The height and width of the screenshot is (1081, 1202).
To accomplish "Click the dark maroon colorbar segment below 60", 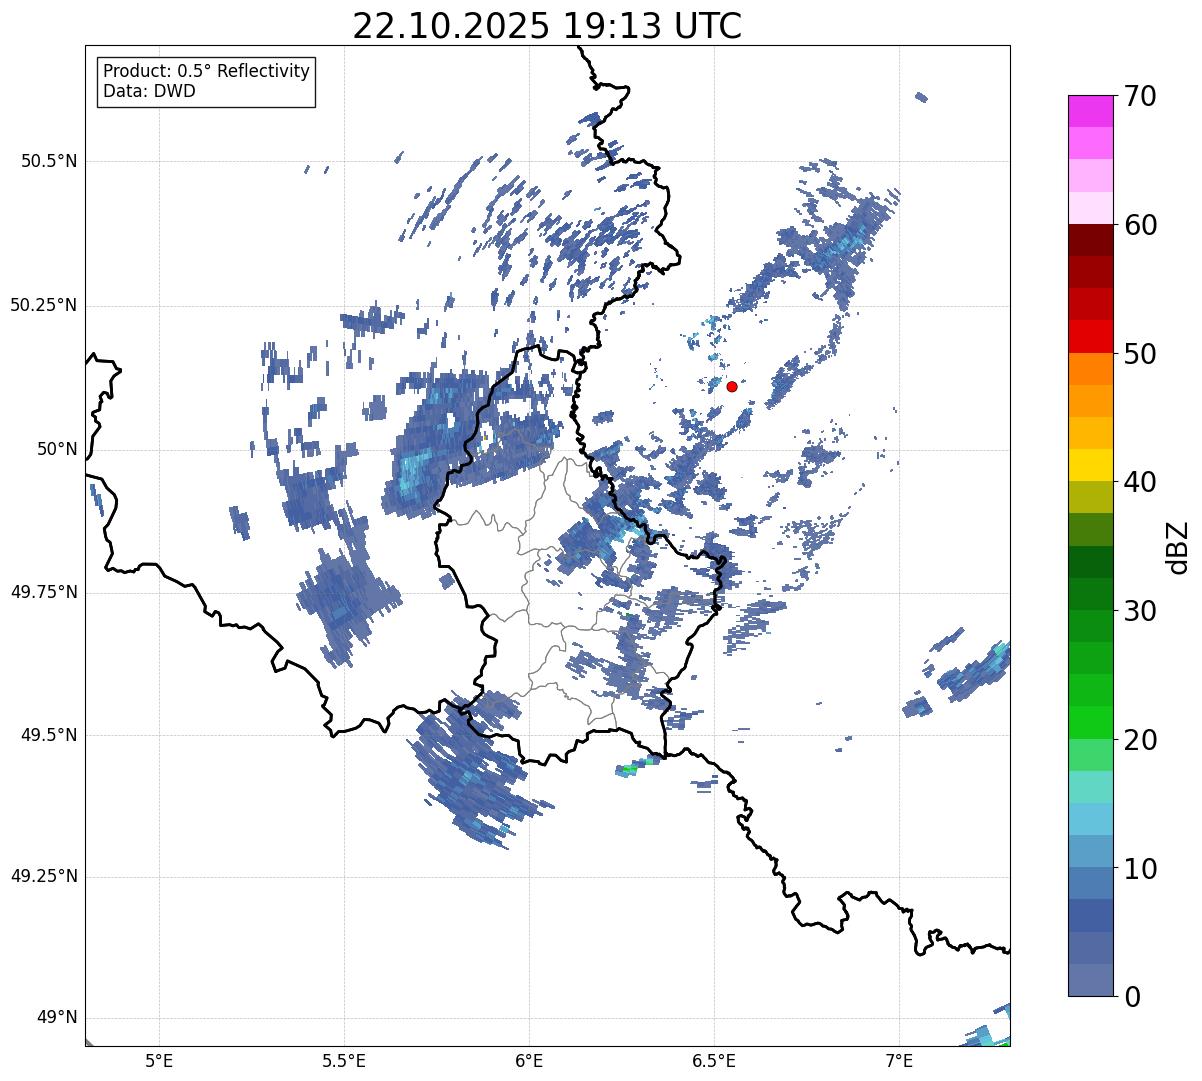I will coord(1091,240).
